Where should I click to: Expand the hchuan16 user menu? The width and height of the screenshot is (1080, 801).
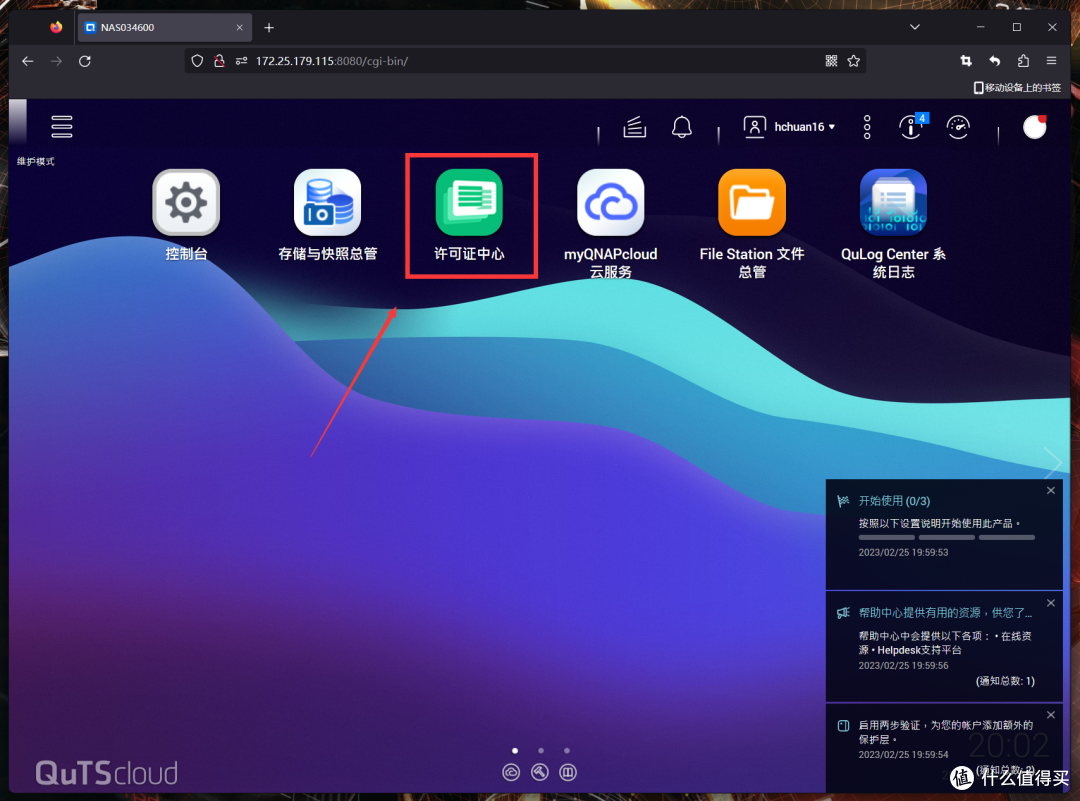point(789,127)
